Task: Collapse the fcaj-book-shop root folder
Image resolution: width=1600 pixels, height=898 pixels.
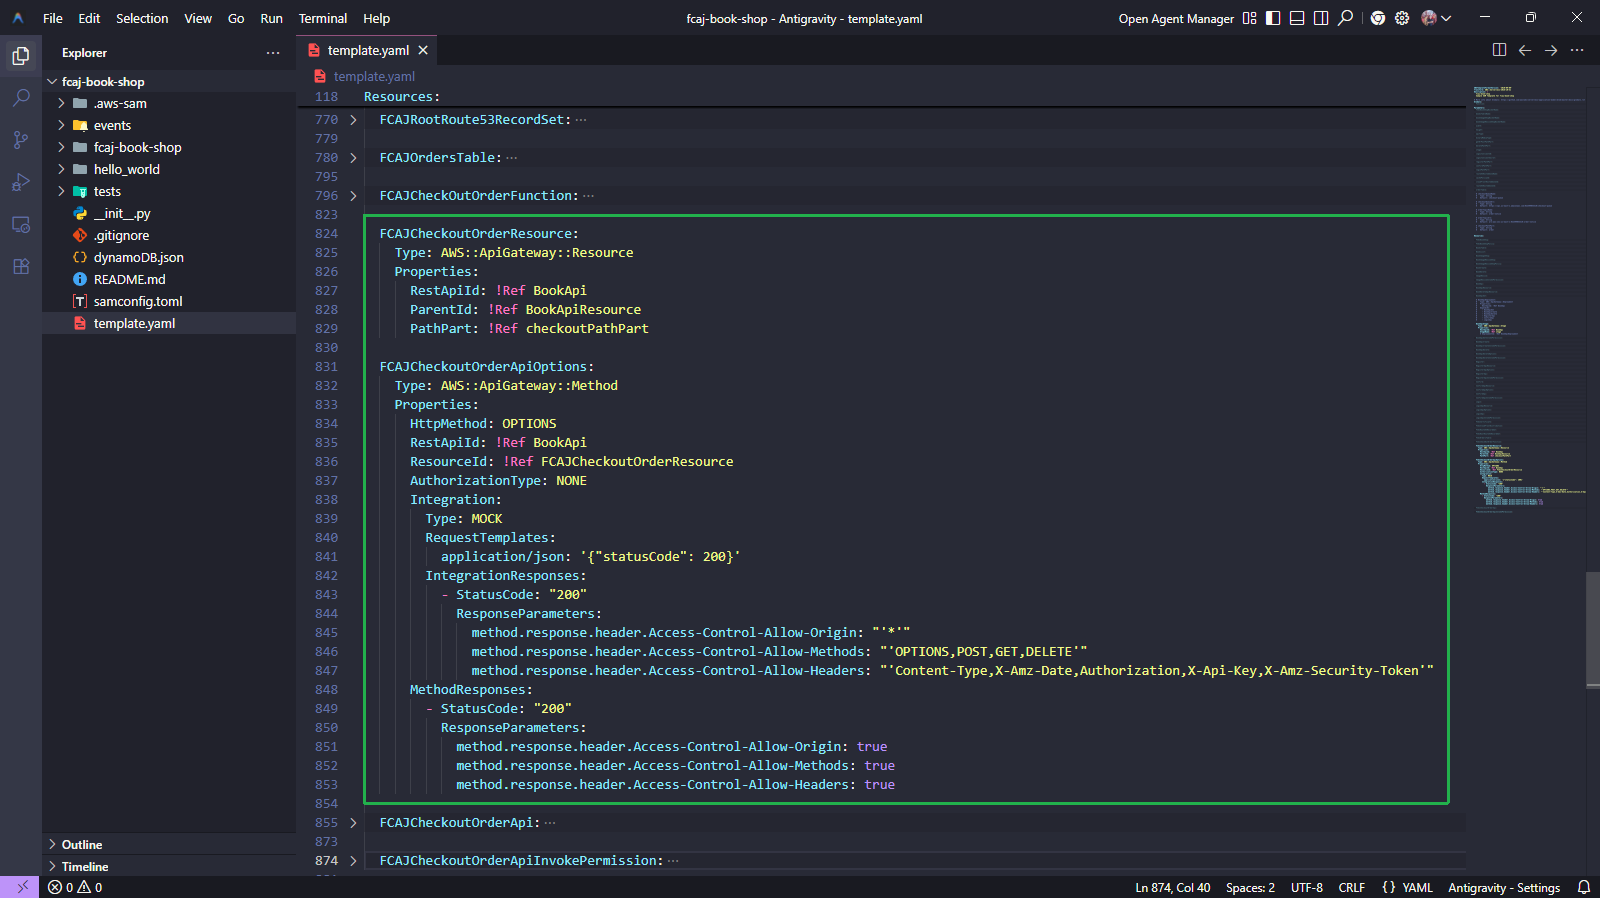Action: (52, 82)
